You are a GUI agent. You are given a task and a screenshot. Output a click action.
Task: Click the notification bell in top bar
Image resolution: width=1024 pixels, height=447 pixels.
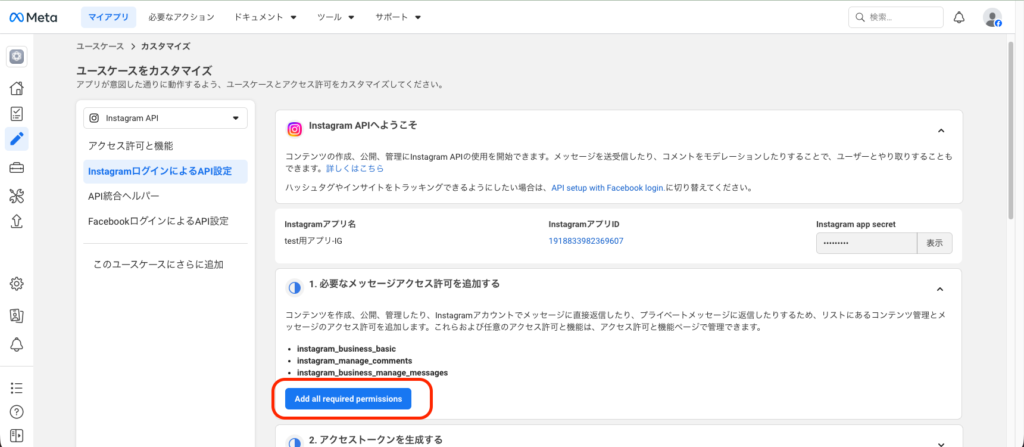(x=959, y=17)
